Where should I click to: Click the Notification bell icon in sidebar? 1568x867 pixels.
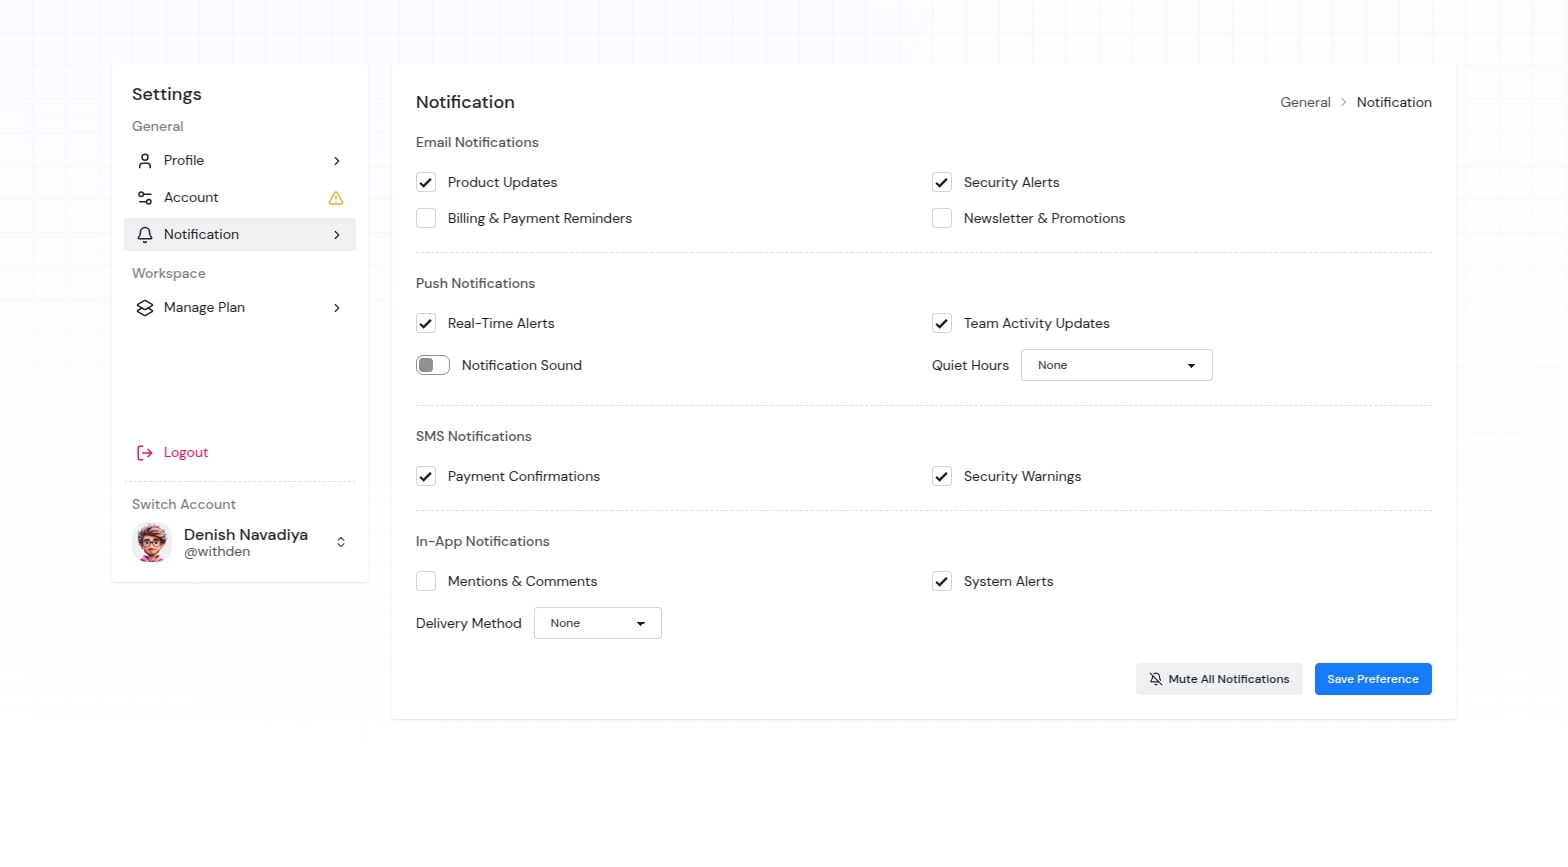pyautogui.click(x=145, y=235)
